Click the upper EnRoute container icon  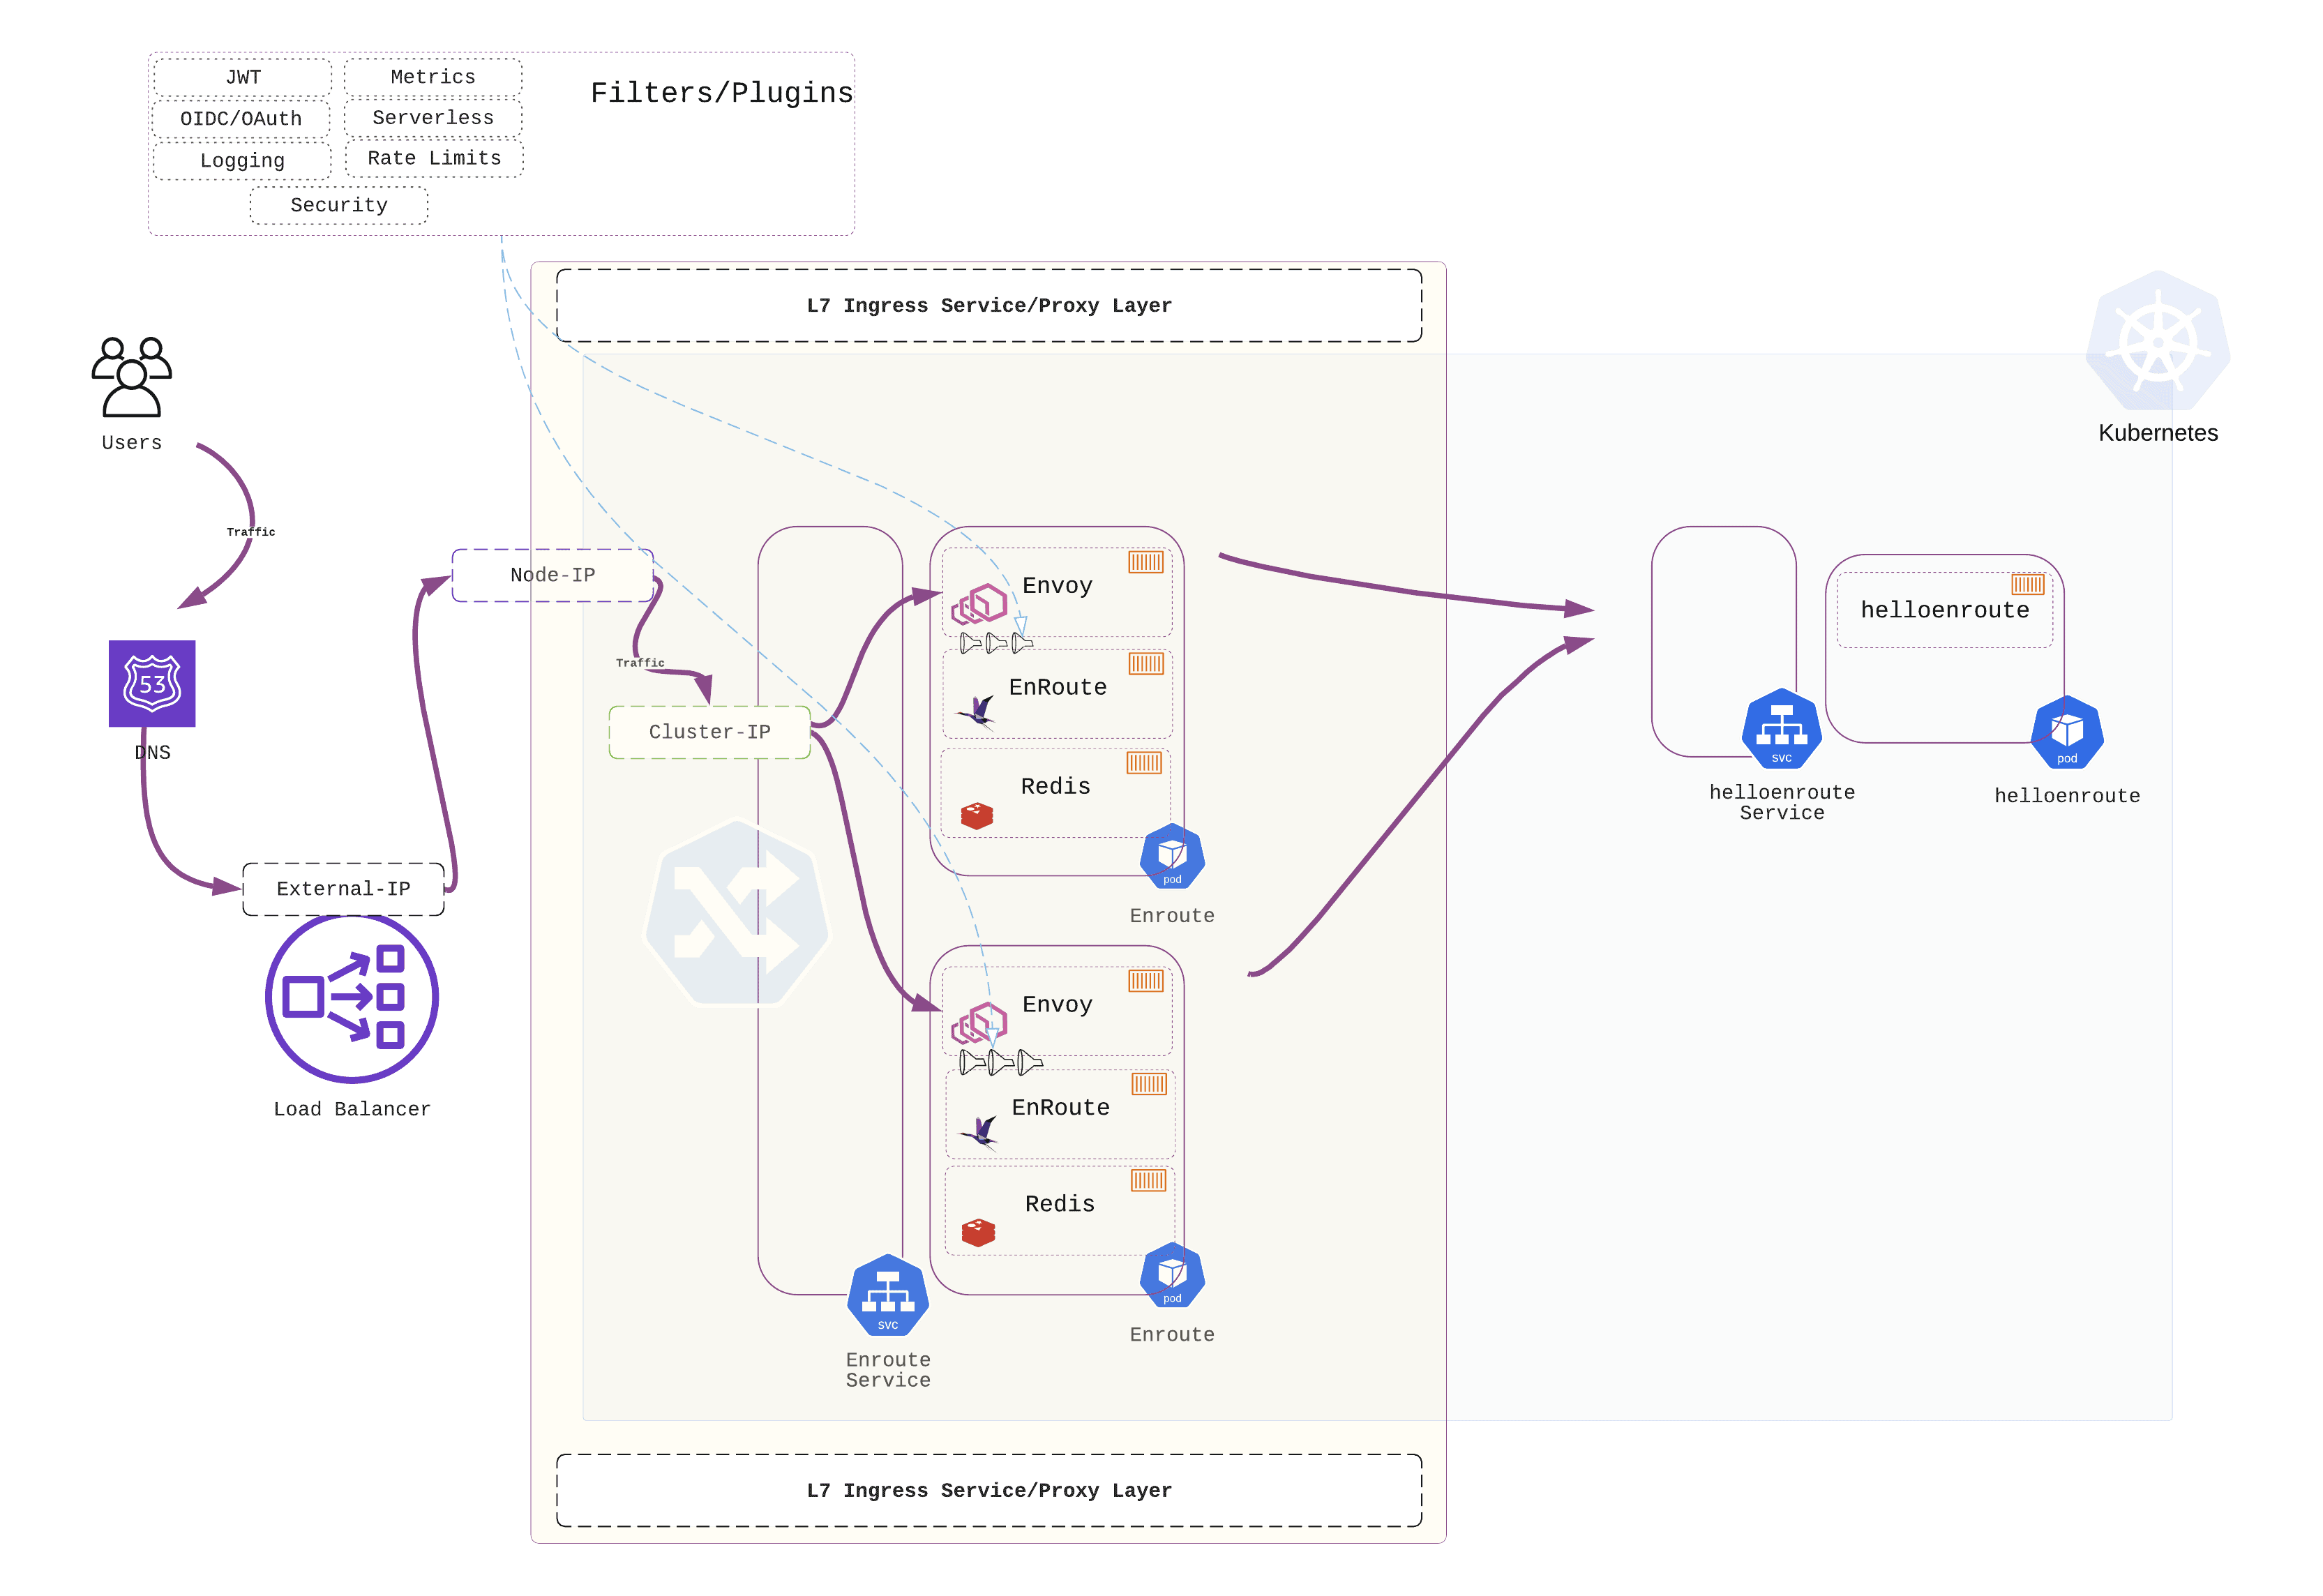(1146, 663)
